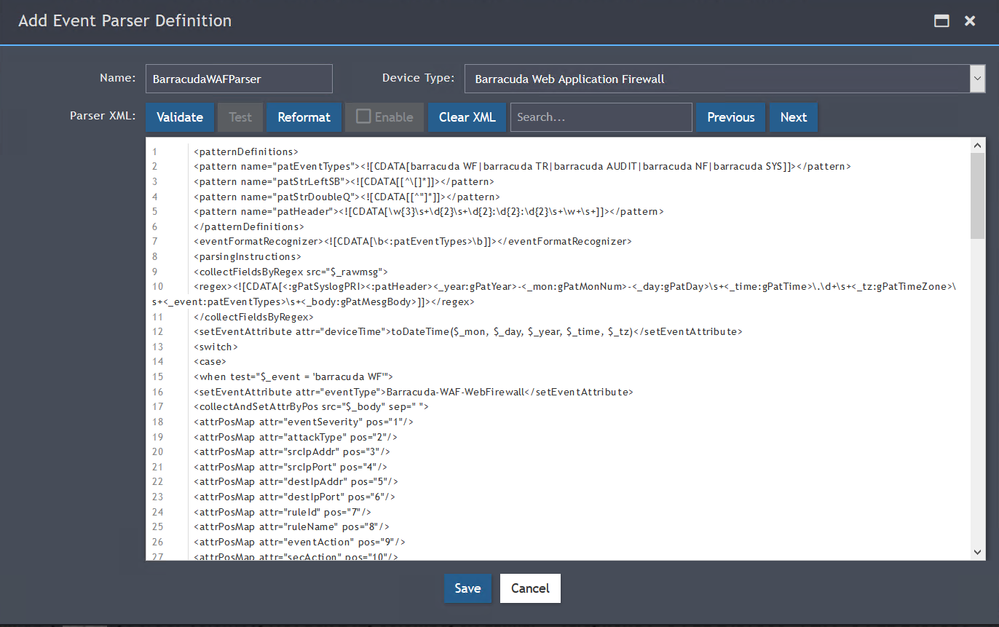Click the attrPosMap srcIpPort line
999x627 pixels.
coord(290,468)
